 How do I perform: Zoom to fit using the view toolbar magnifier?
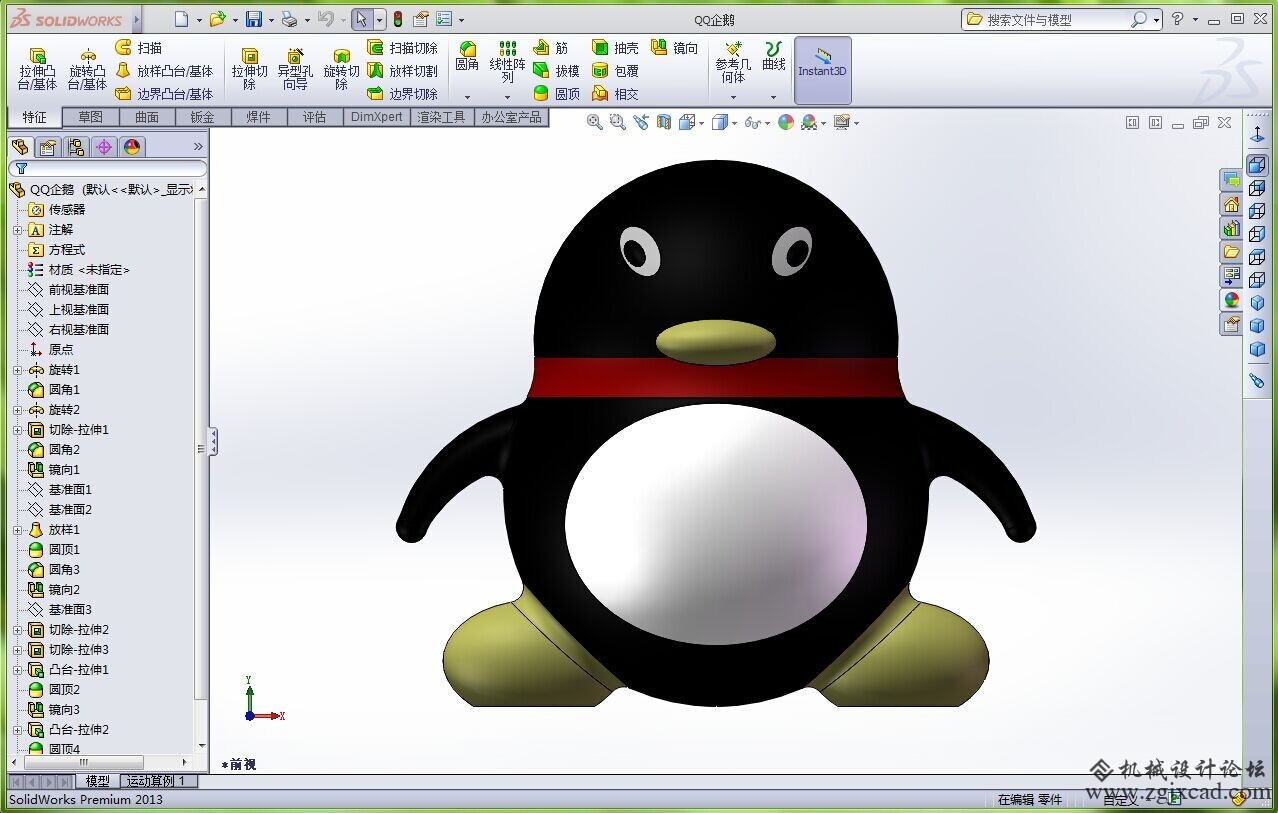tap(595, 122)
